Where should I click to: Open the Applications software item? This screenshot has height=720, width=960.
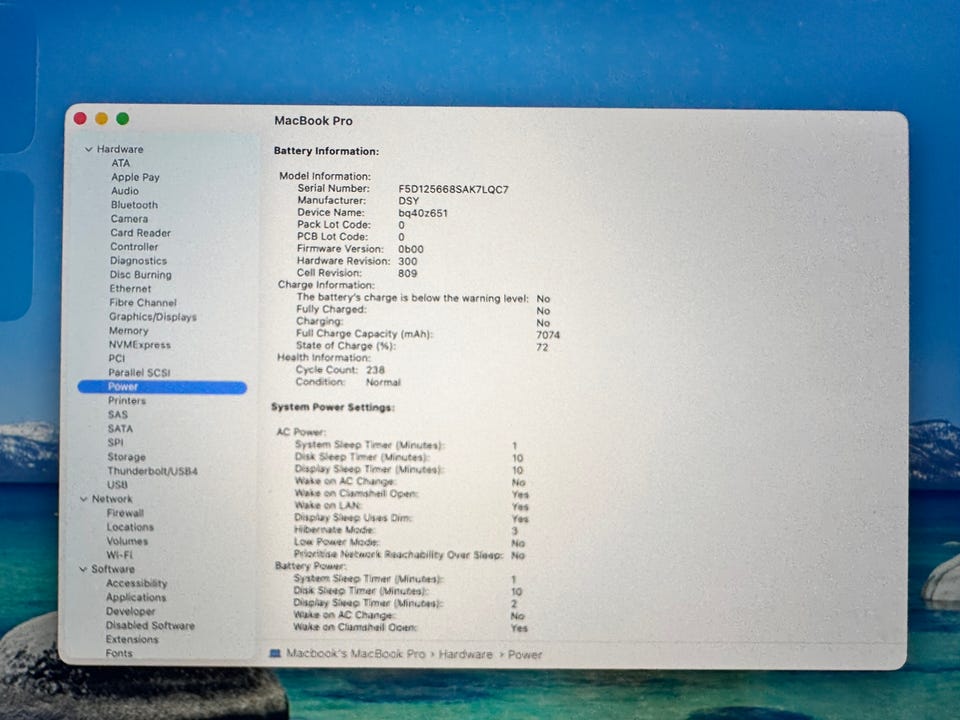pos(135,598)
